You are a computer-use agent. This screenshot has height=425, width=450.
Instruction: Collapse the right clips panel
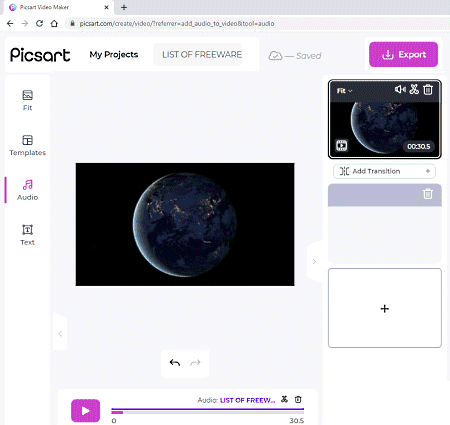314,262
